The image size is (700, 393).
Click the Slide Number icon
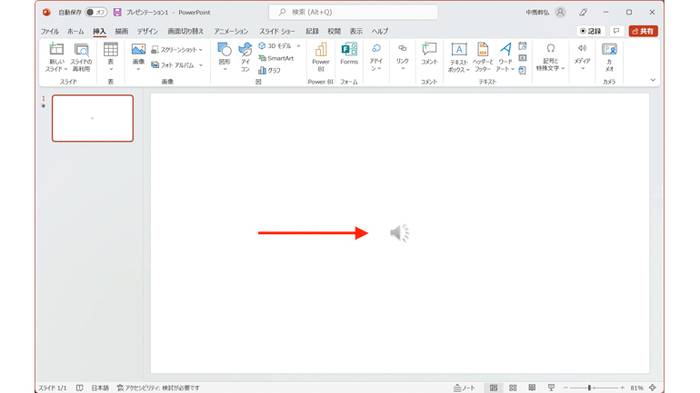[522, 58]
